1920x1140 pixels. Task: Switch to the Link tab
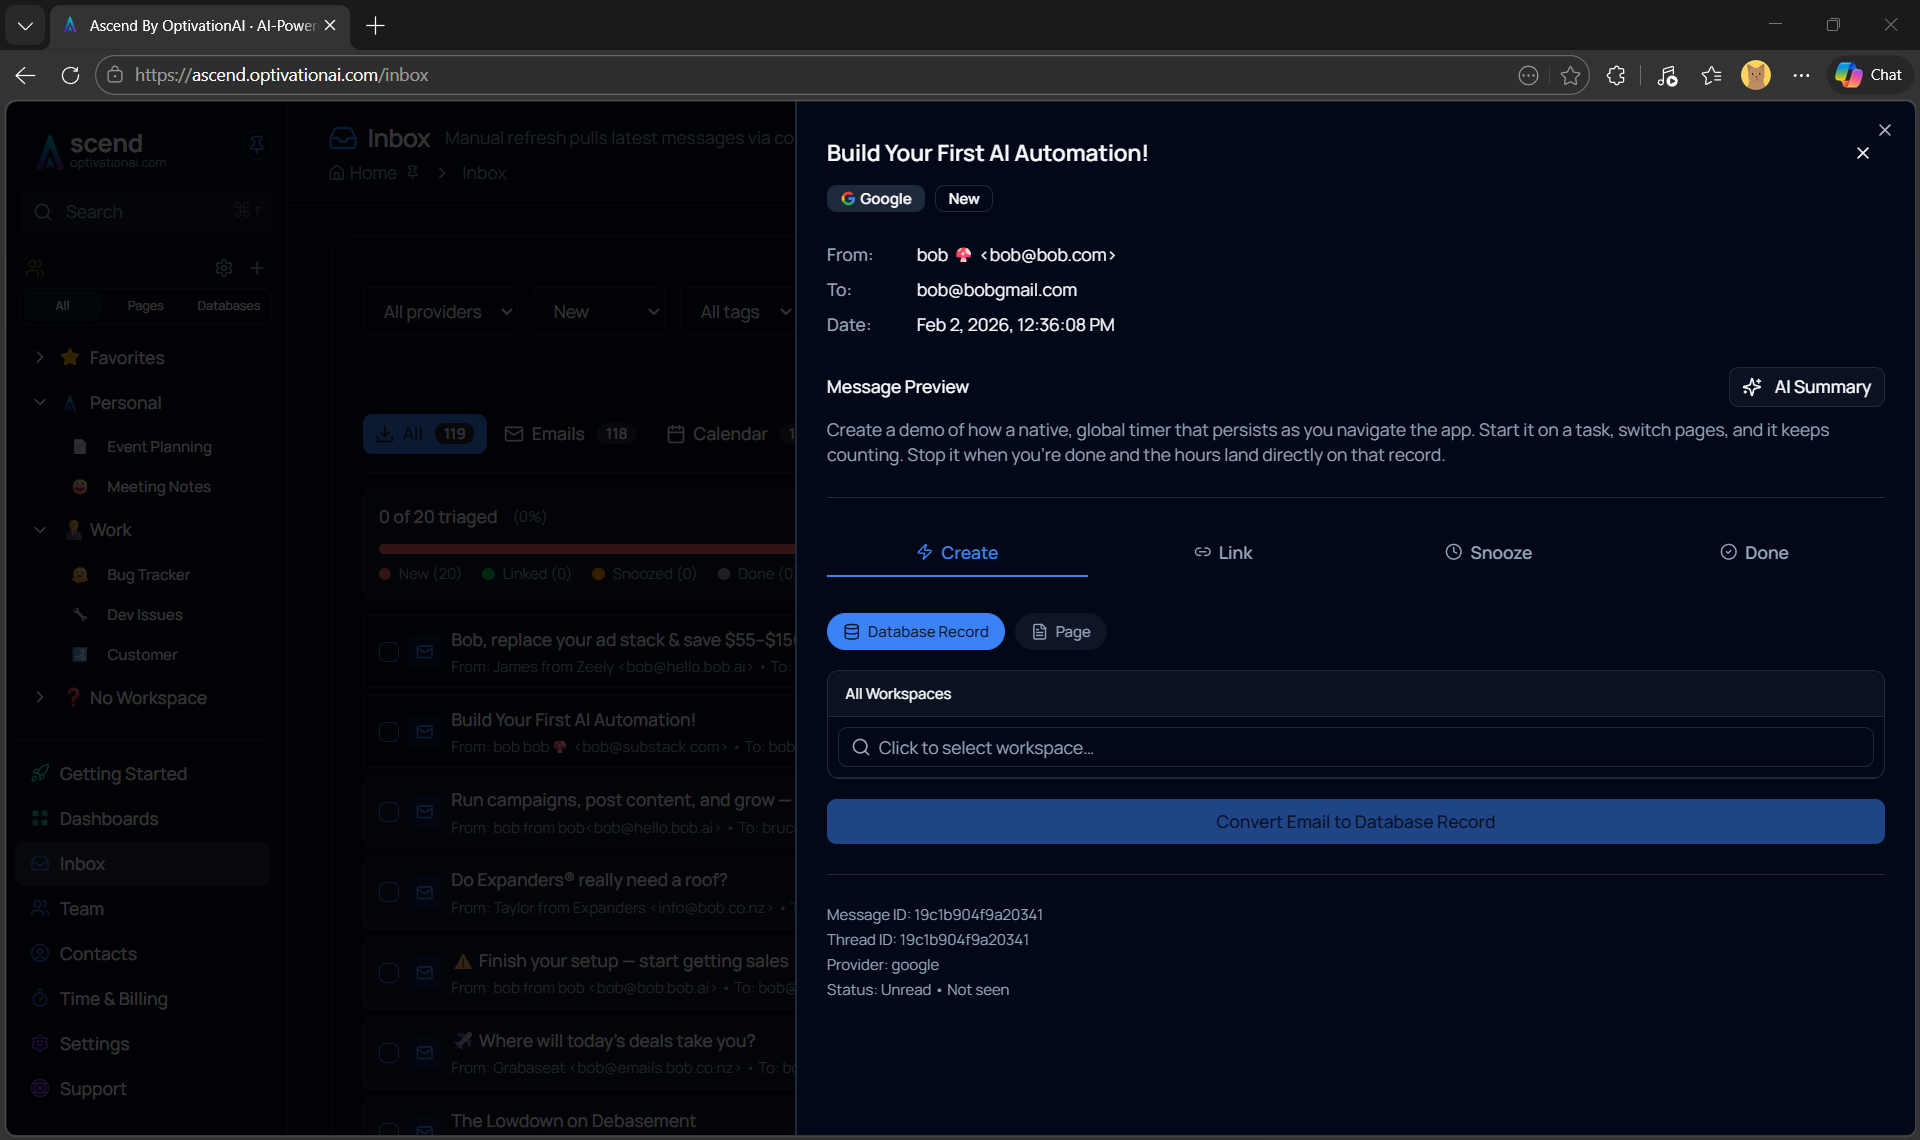pyautogui.click(x=1222, y=553)
